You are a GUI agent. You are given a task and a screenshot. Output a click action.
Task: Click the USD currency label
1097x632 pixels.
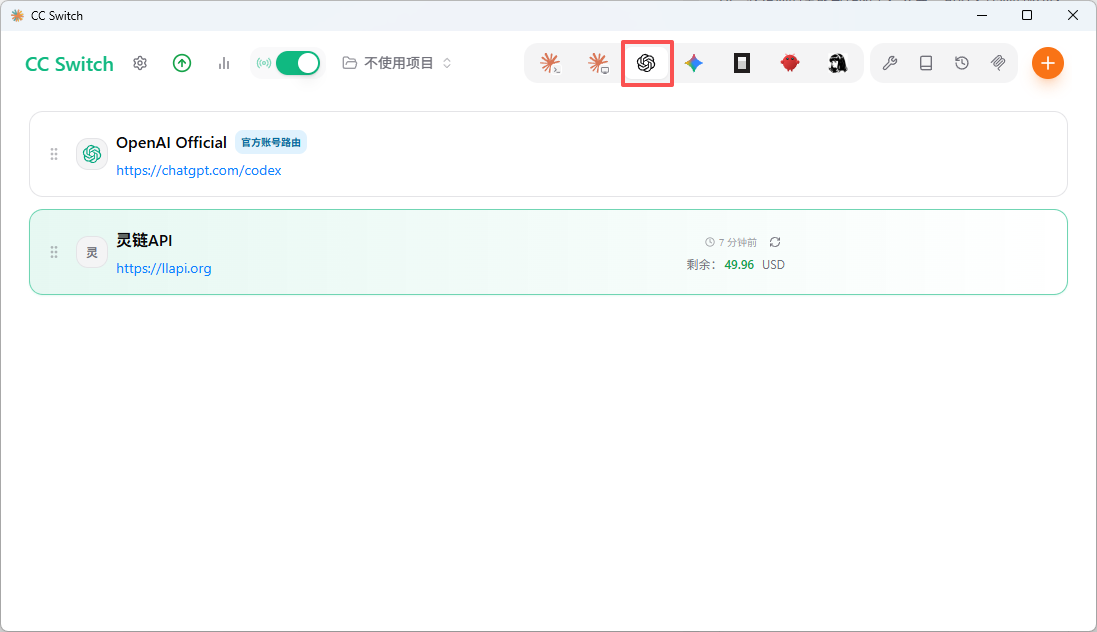click(x=773, y=265)
